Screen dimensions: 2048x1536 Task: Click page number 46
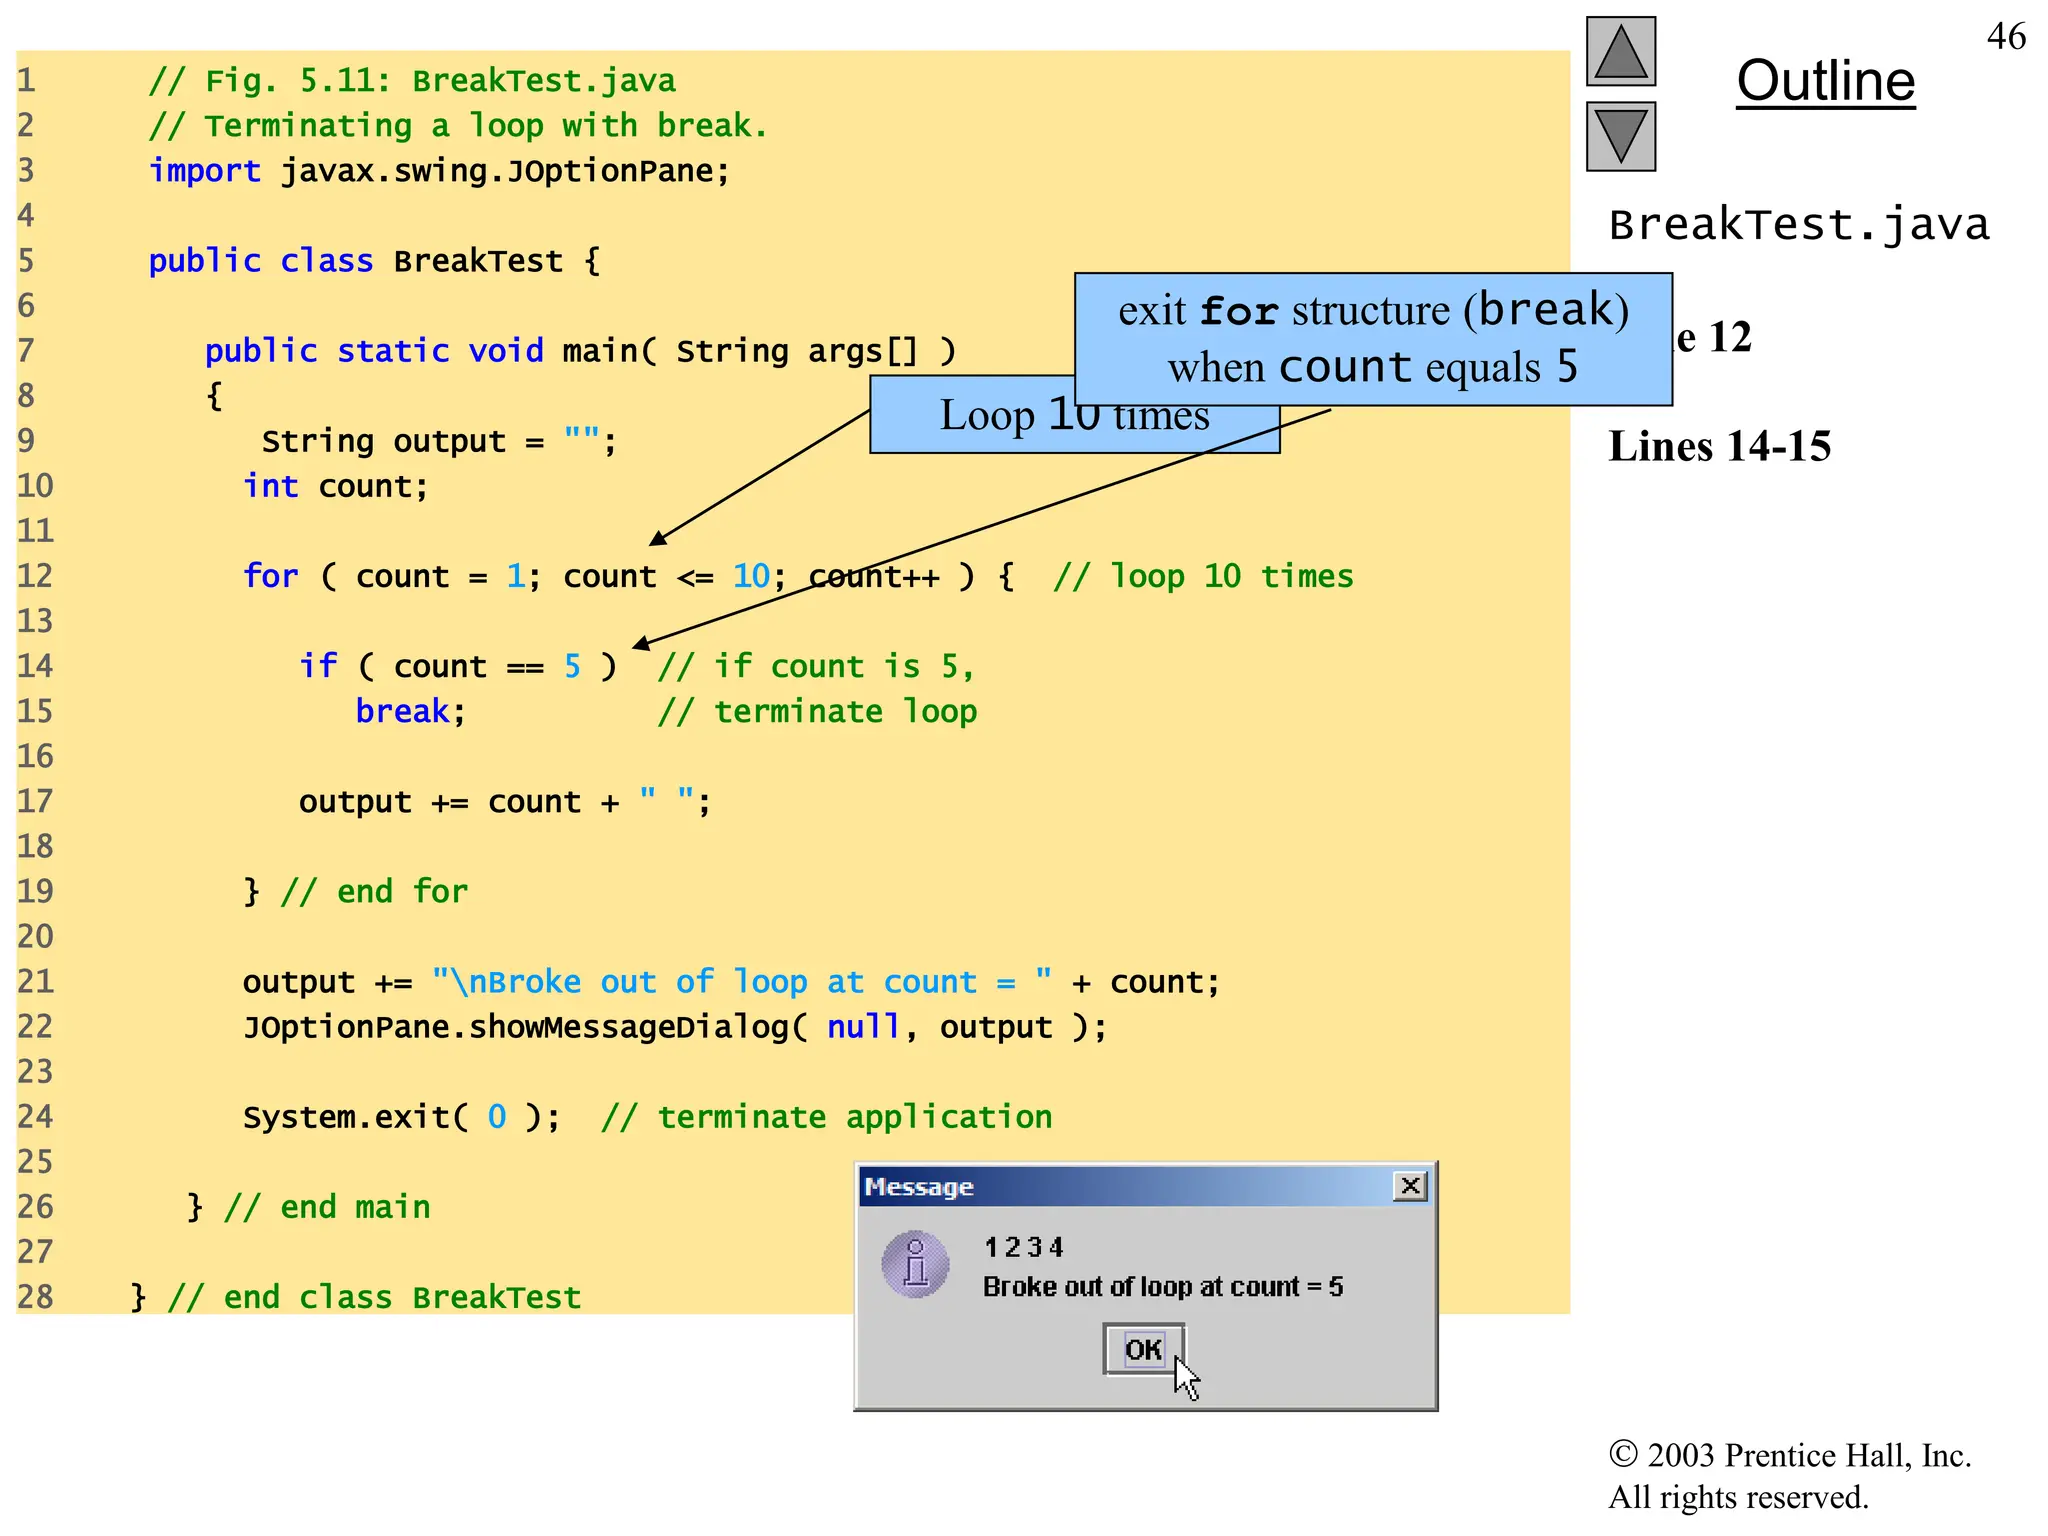2006,37
